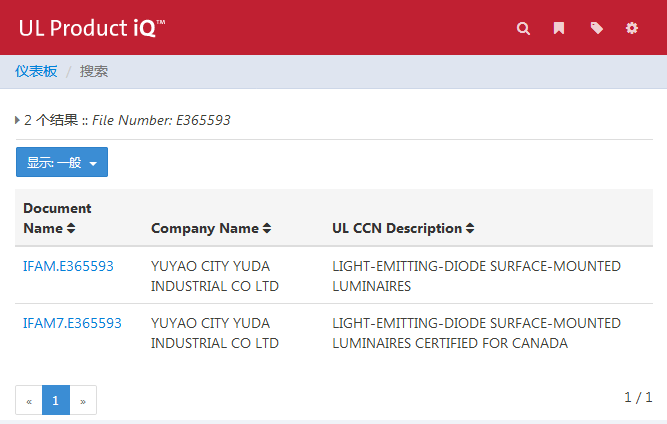The width and height of the screenshot is (667, 424).
Task: Expand the results summary triangle
Action: 18,120
